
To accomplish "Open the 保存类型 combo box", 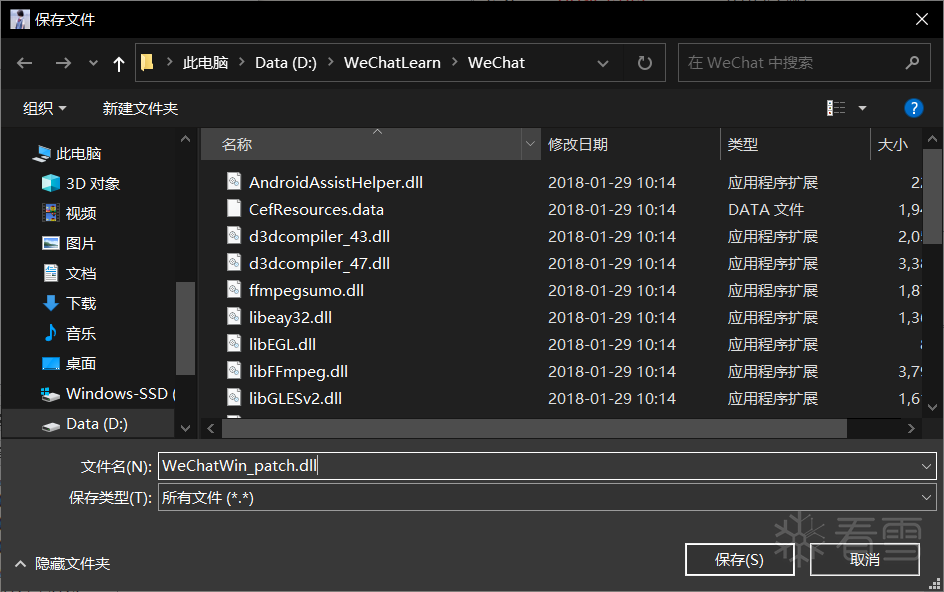I will (547, 497).
